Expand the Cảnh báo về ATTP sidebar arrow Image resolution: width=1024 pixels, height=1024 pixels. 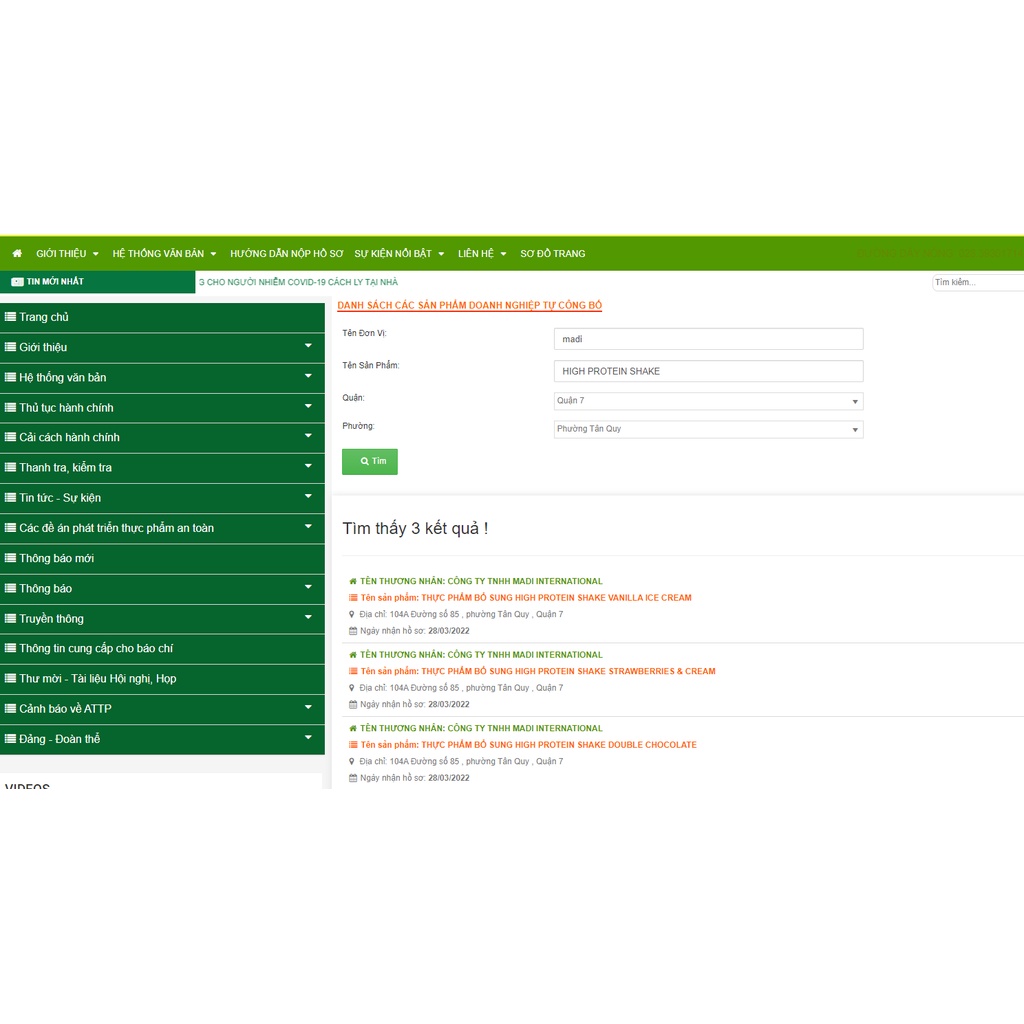coord(308,708)
